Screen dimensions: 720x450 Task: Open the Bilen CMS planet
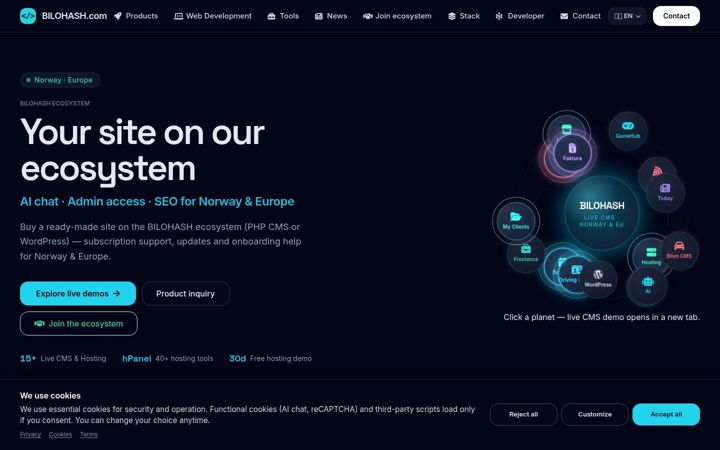(679, 250)
